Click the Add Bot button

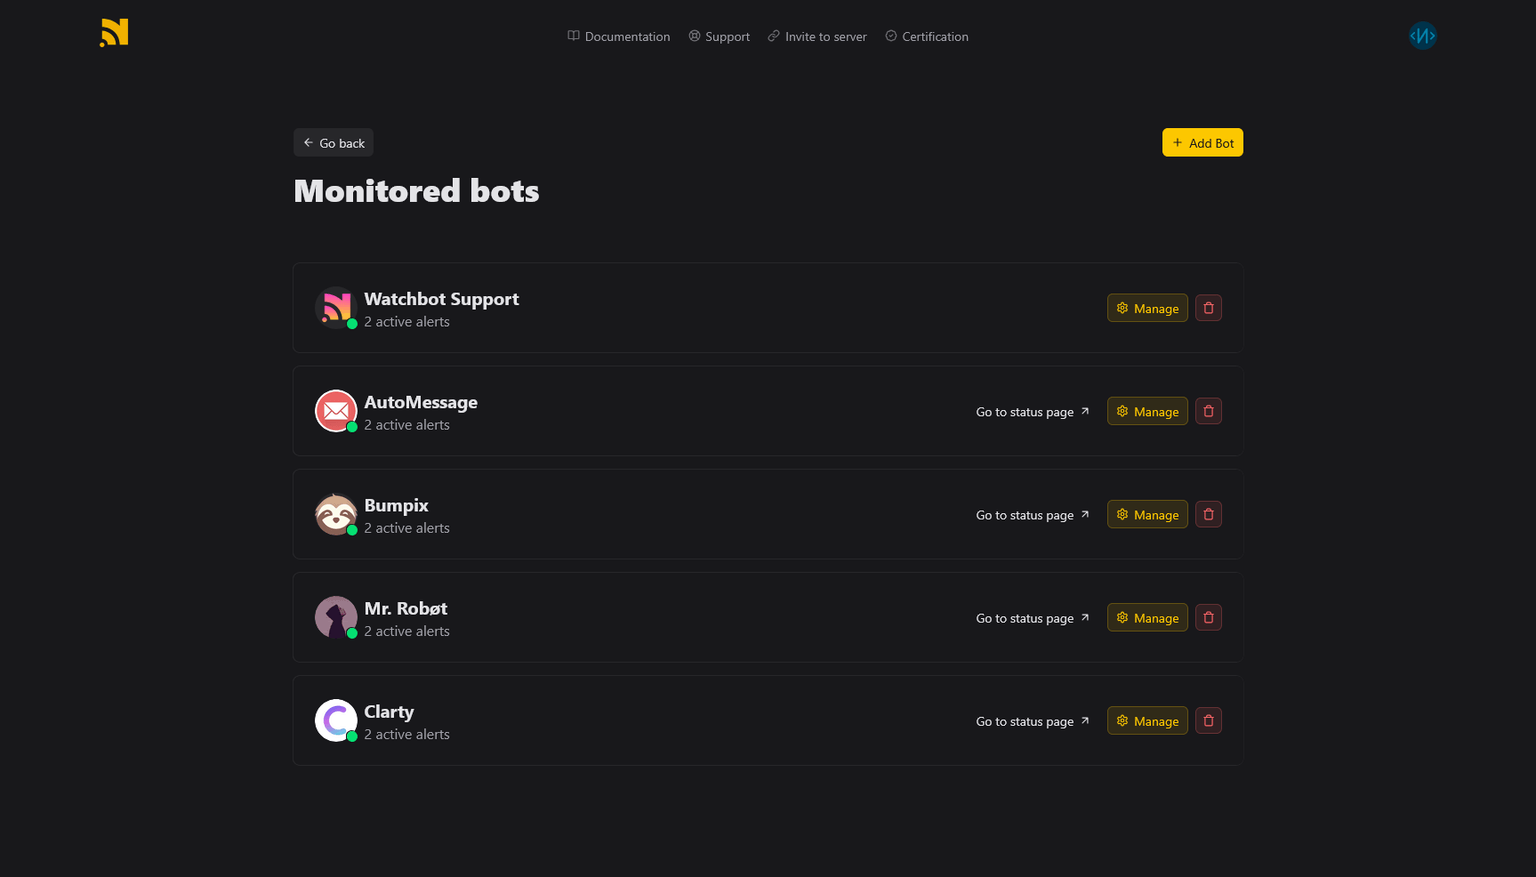coord(1202,143)
